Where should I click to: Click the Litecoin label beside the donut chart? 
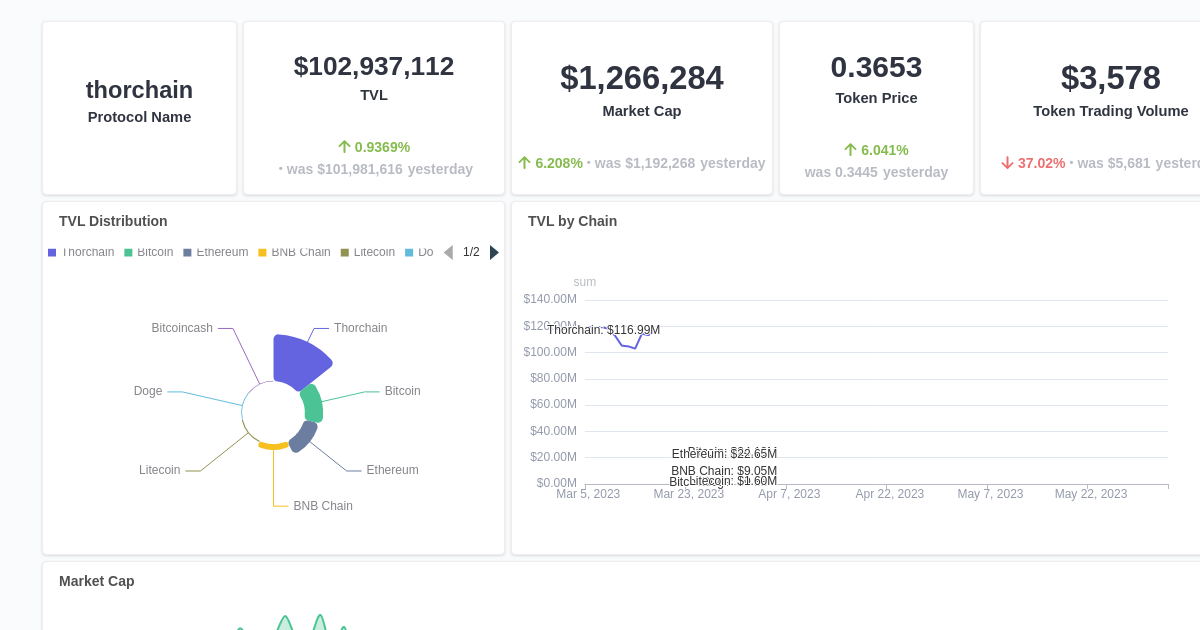pos(160,470)
